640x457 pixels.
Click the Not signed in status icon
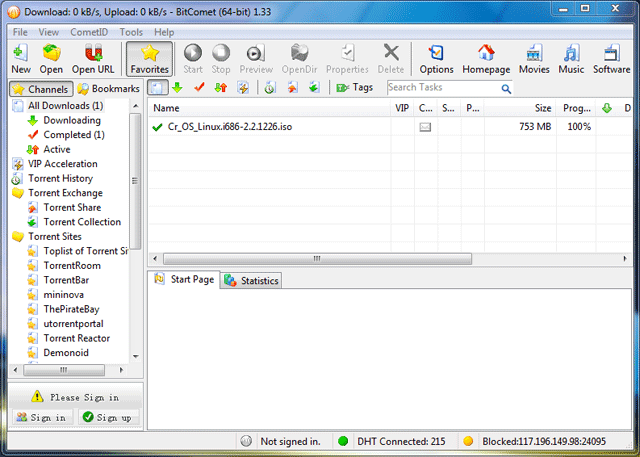(x=246, y=441)
